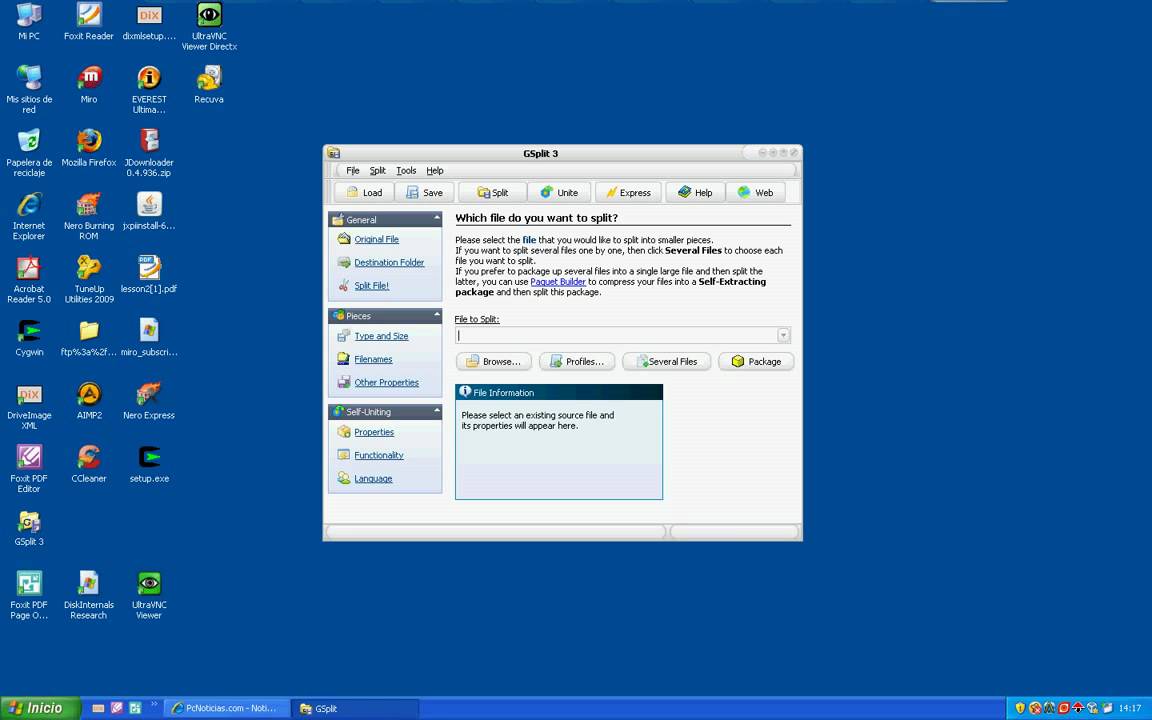The image size is (1152, 720).
Task: Click the Type and Size icon
Action: pos(343,336)
